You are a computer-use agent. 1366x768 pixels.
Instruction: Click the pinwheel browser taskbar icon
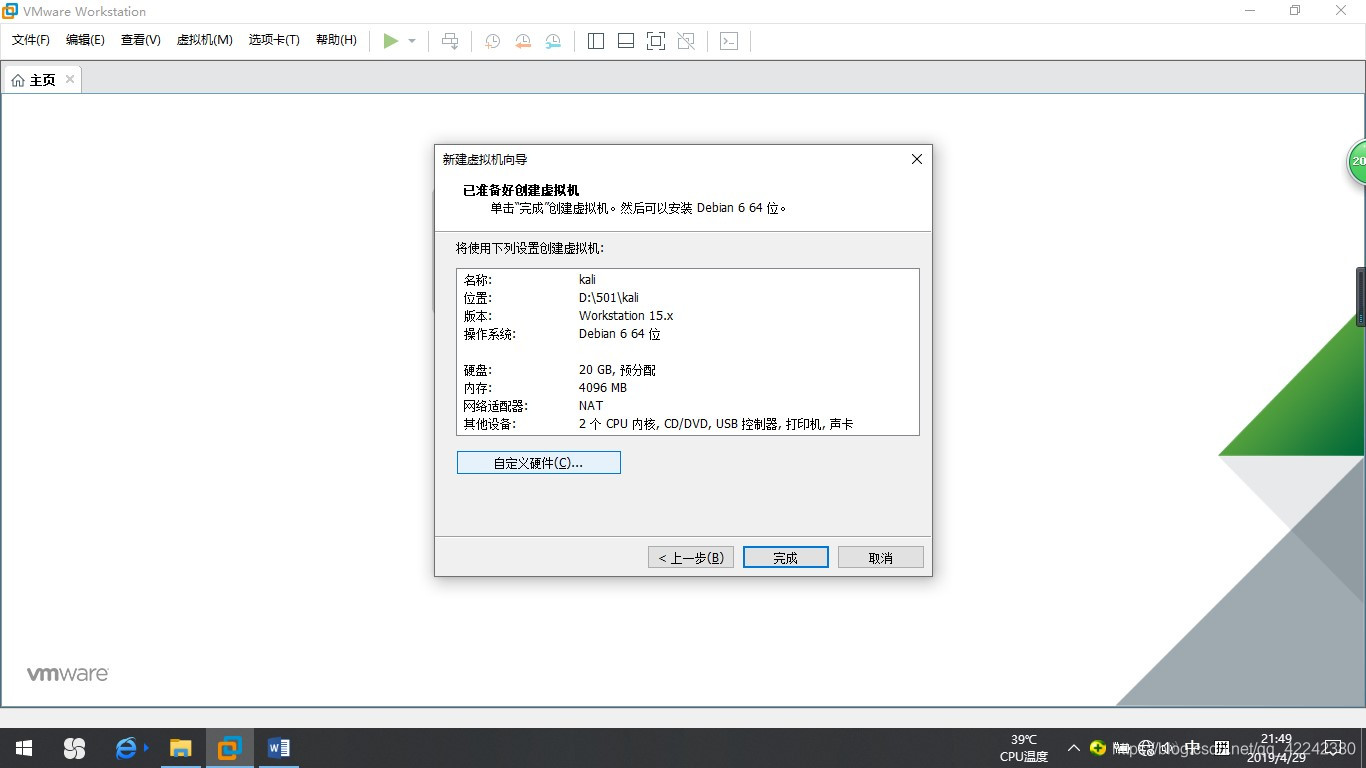coord(74,748)
